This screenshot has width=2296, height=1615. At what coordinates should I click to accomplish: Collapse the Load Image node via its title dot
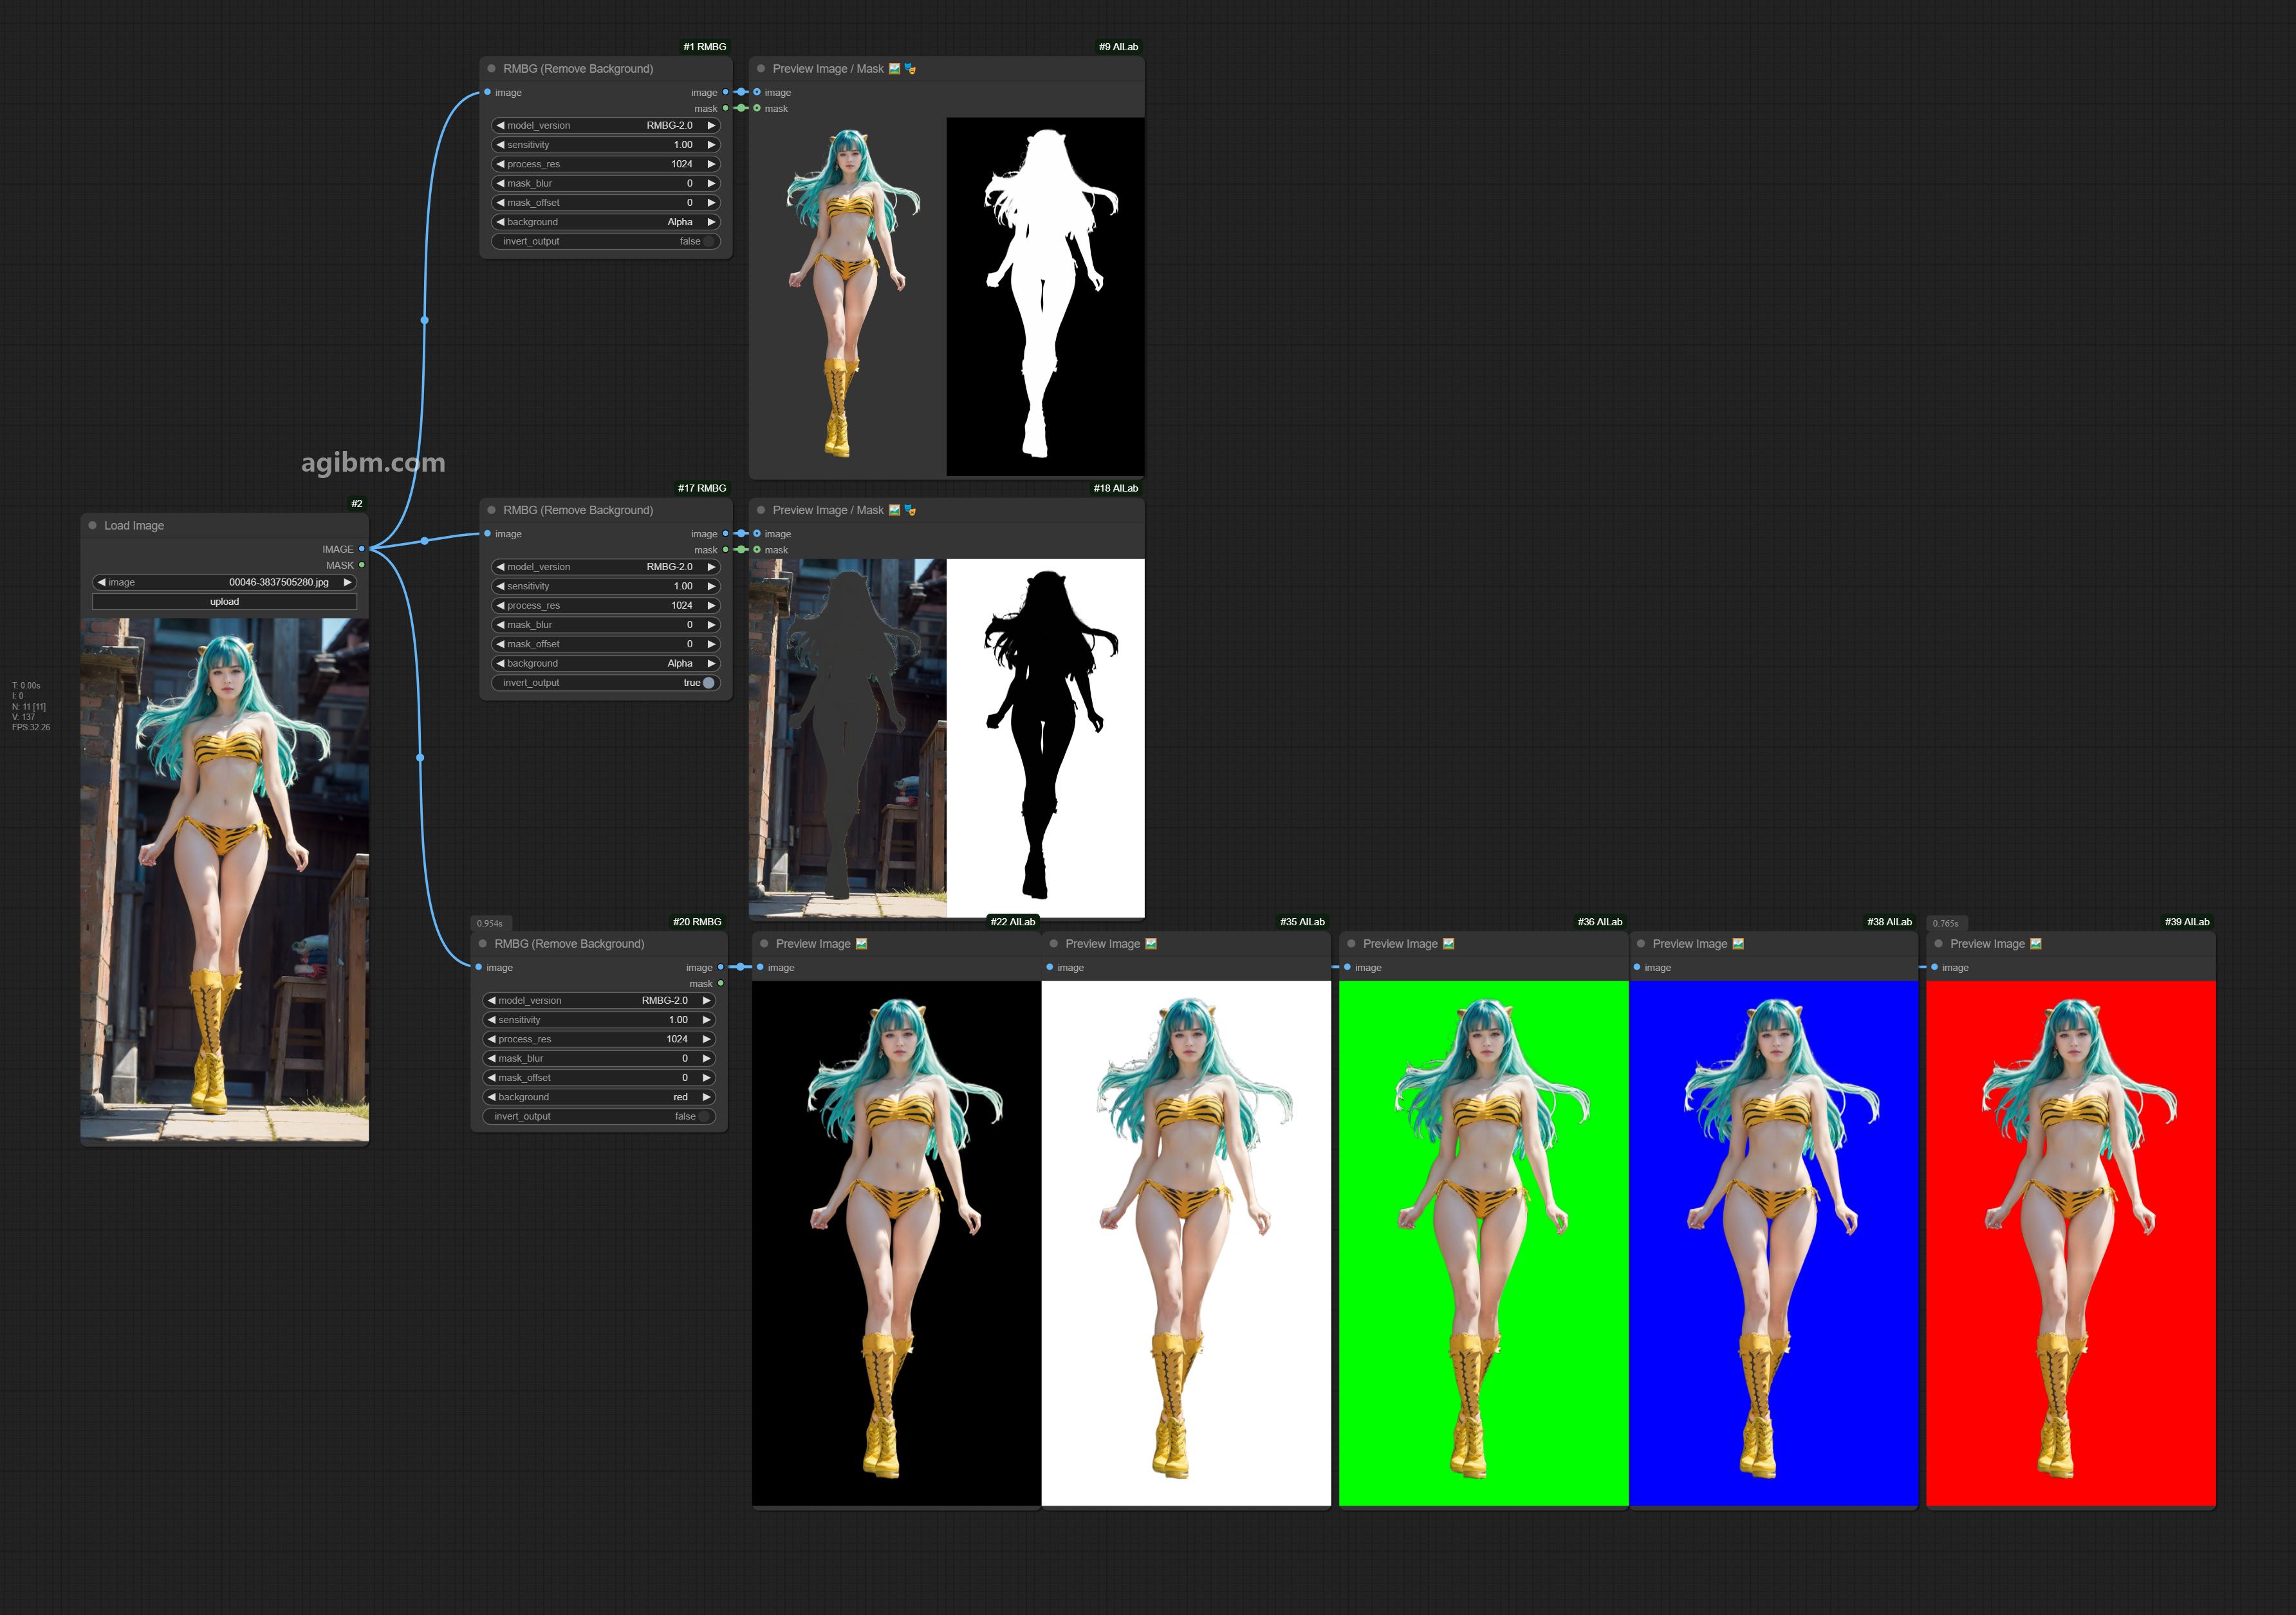(93, 525)
